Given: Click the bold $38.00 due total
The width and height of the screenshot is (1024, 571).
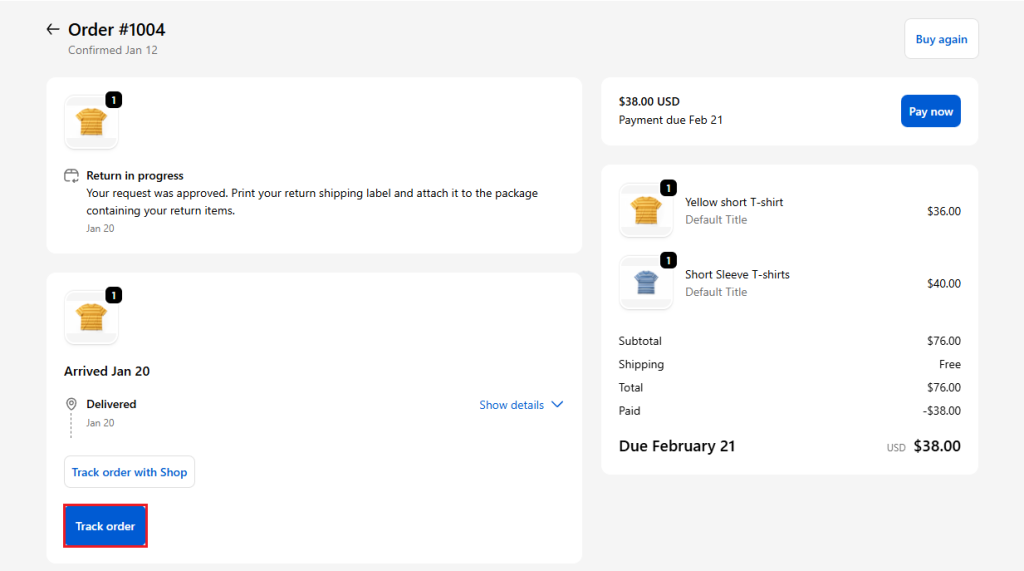Looking at the screenshot, I should [936, 446].
